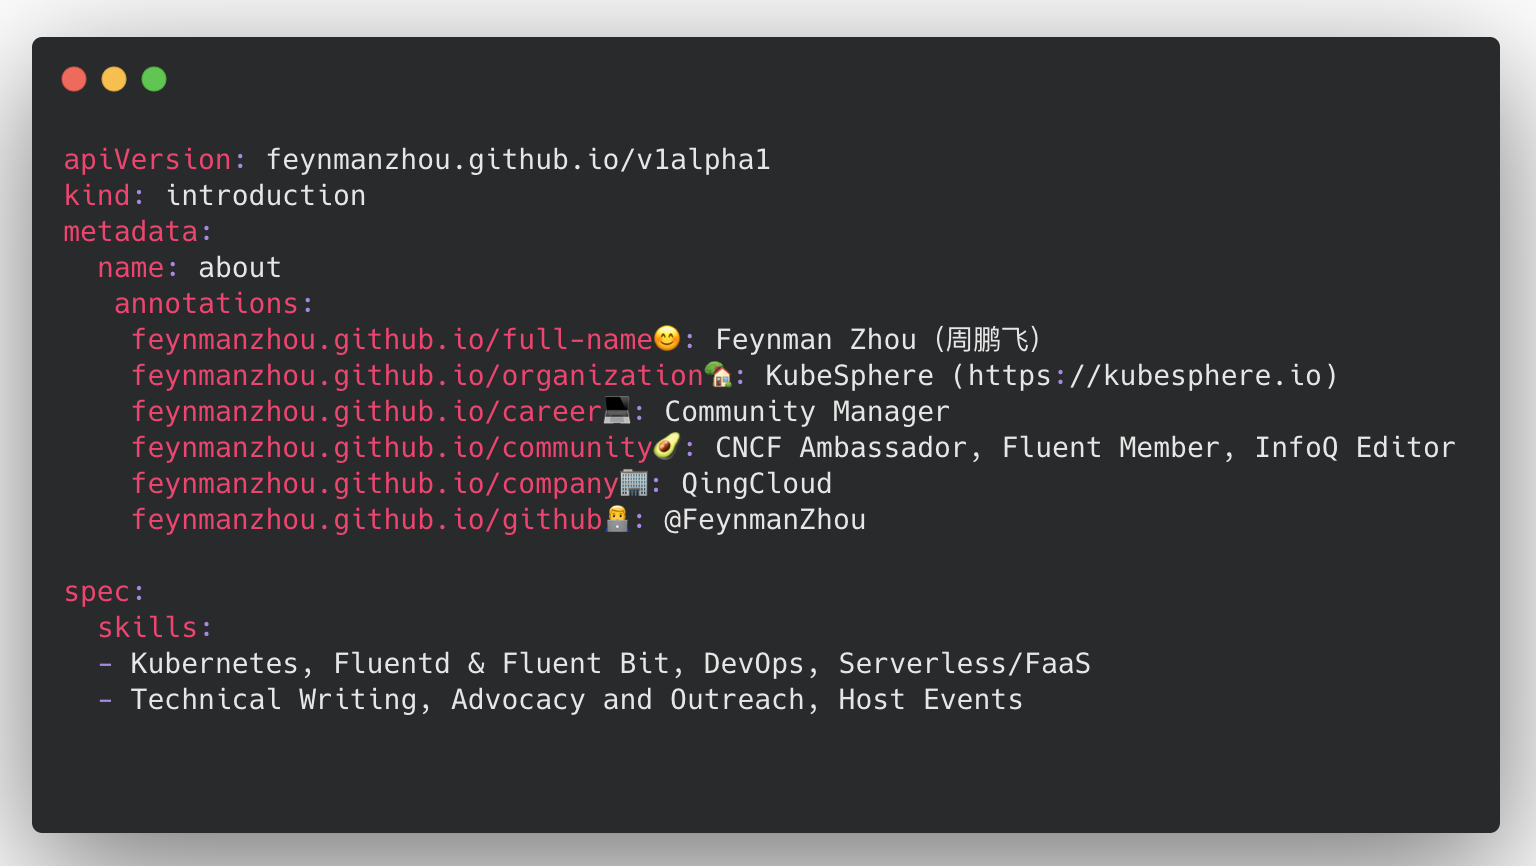
Task: Click the green maximize window dot
Action: point(154,79)
